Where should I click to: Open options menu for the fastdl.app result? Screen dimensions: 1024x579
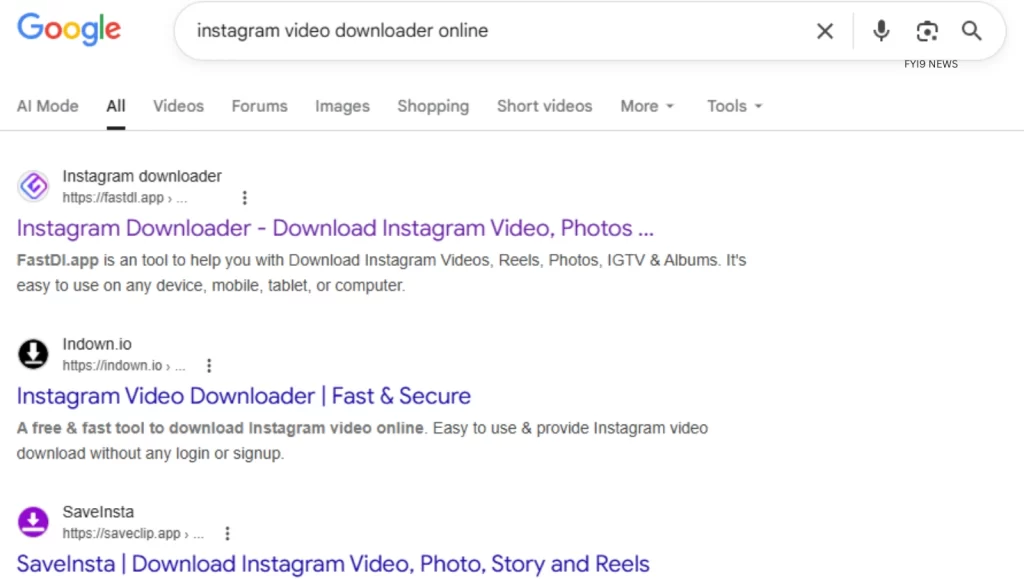(x=244, y=198)
